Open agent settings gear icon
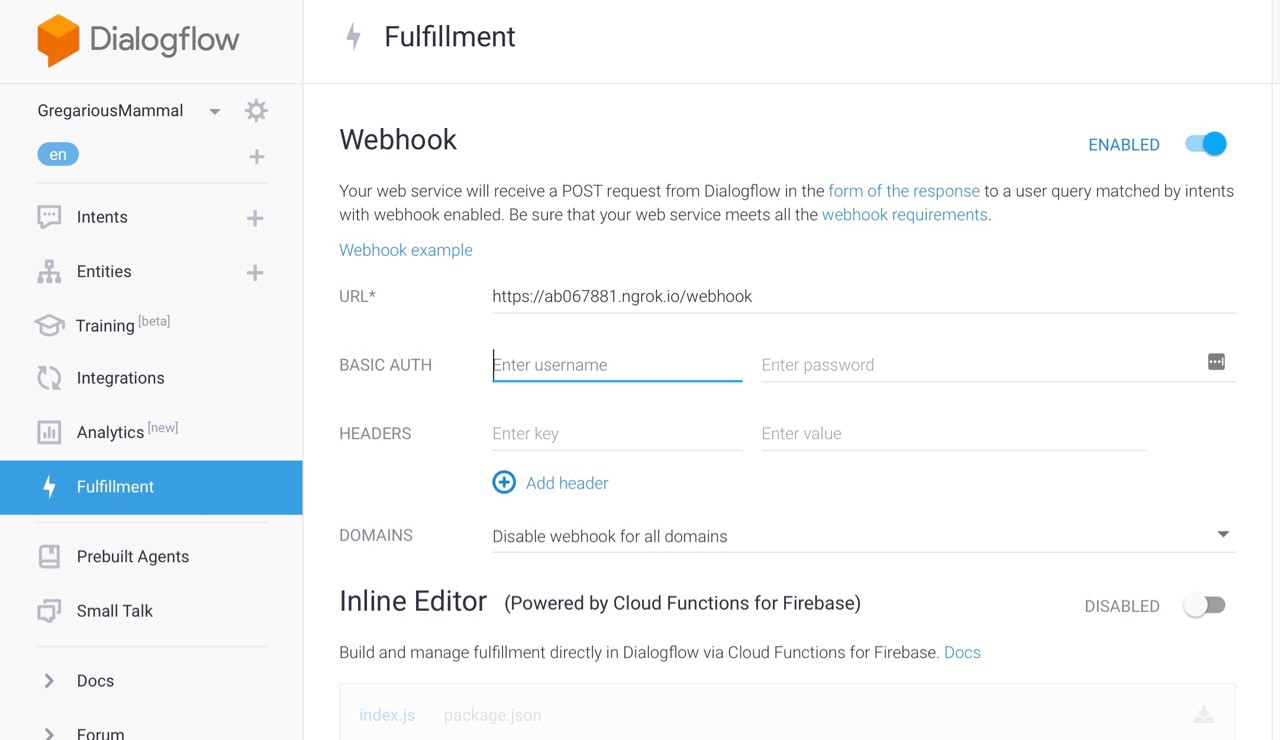Screen dimensions: 1280x740 point(256,111)
